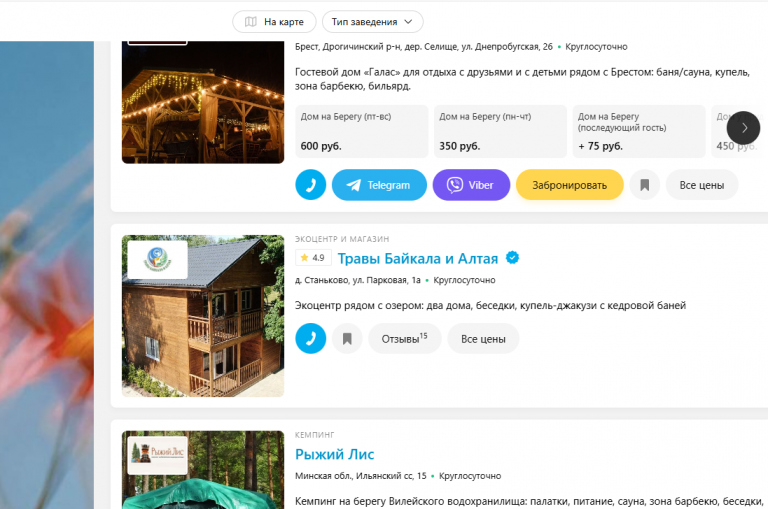Select the последующий гость price card
This screenshot has width=768, height=509.
pos(639,131)
